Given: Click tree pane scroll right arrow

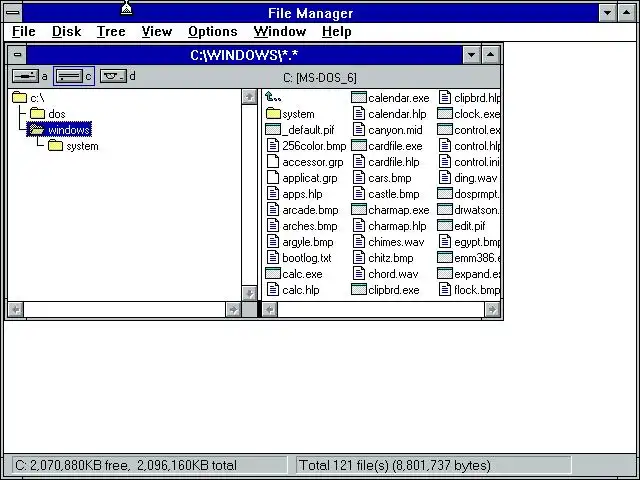Looking at the screenshot, I should click(233, 310).
